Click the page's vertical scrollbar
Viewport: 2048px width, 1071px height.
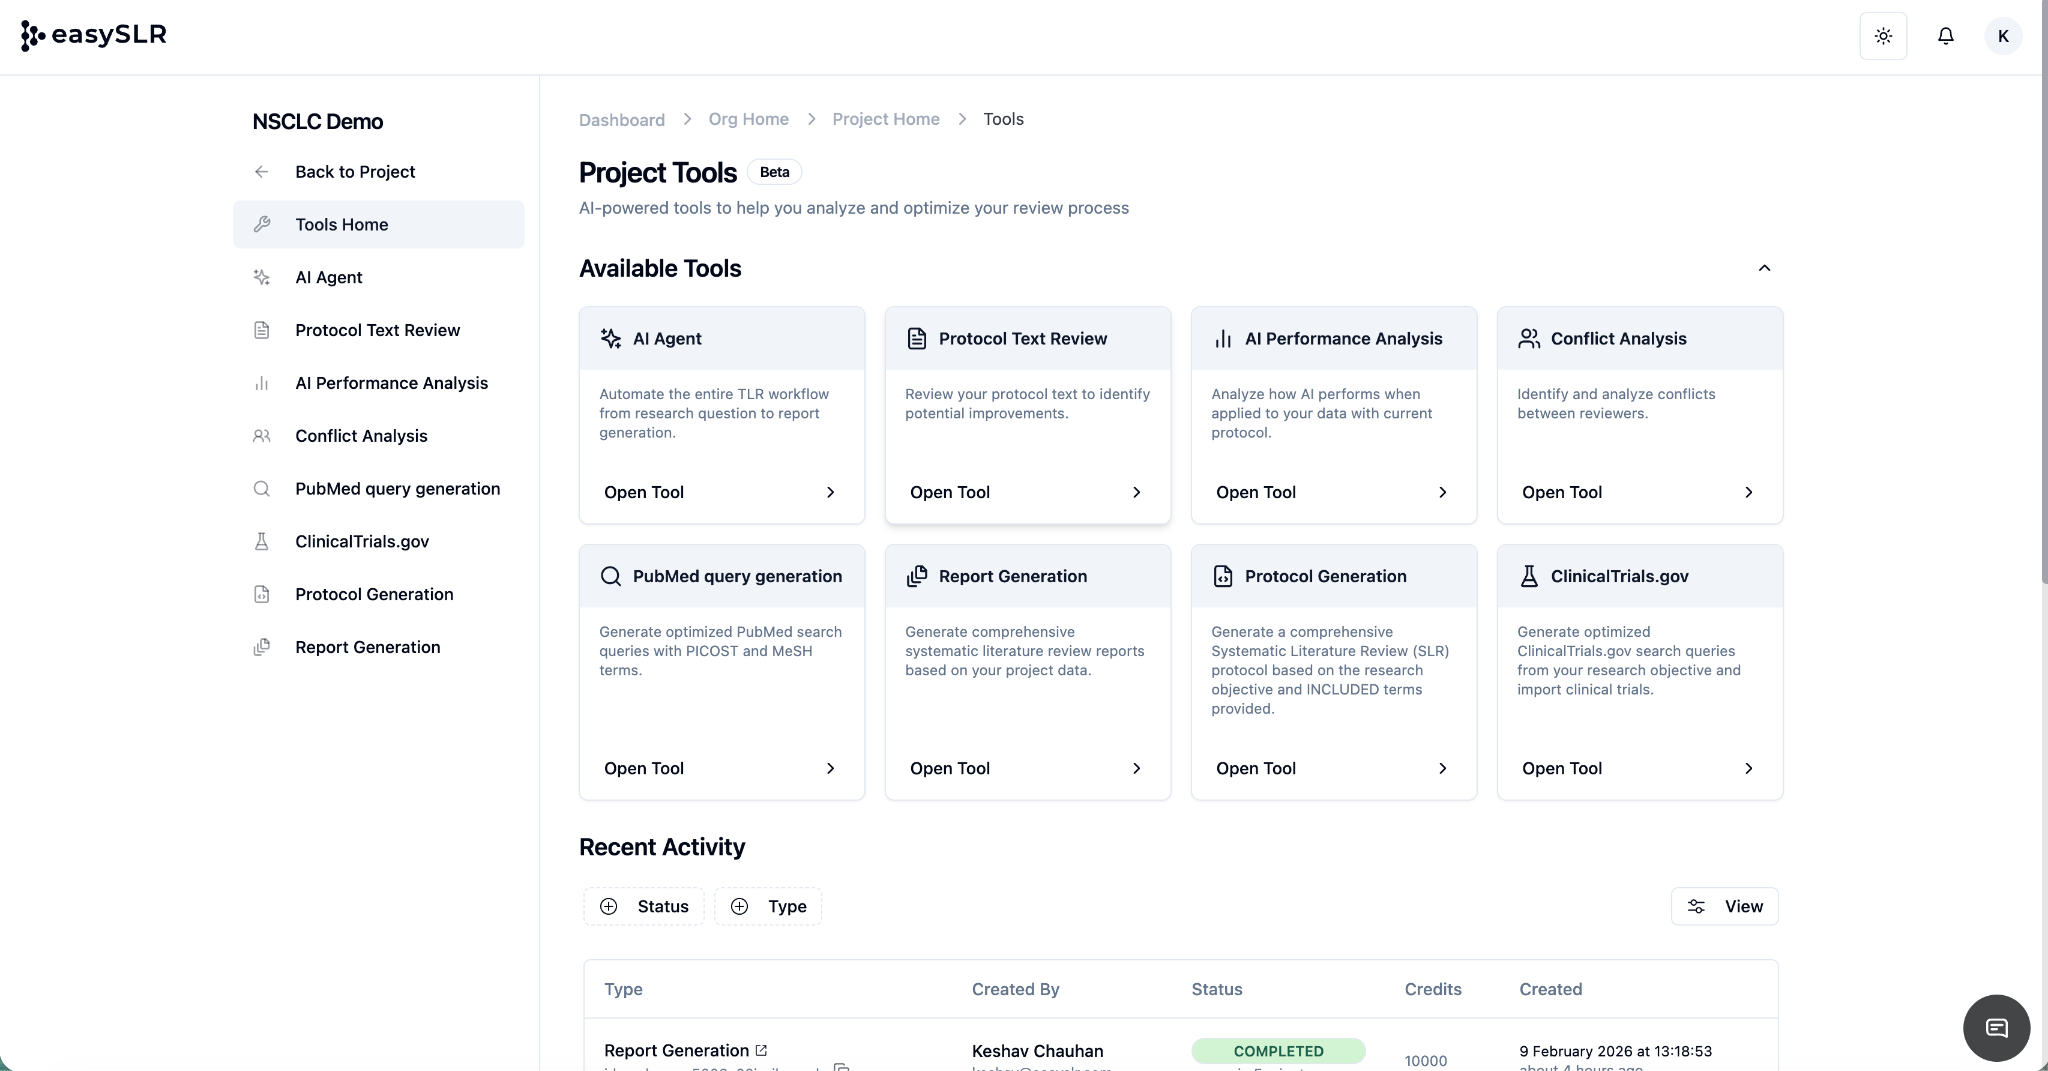coord(2043,300)
